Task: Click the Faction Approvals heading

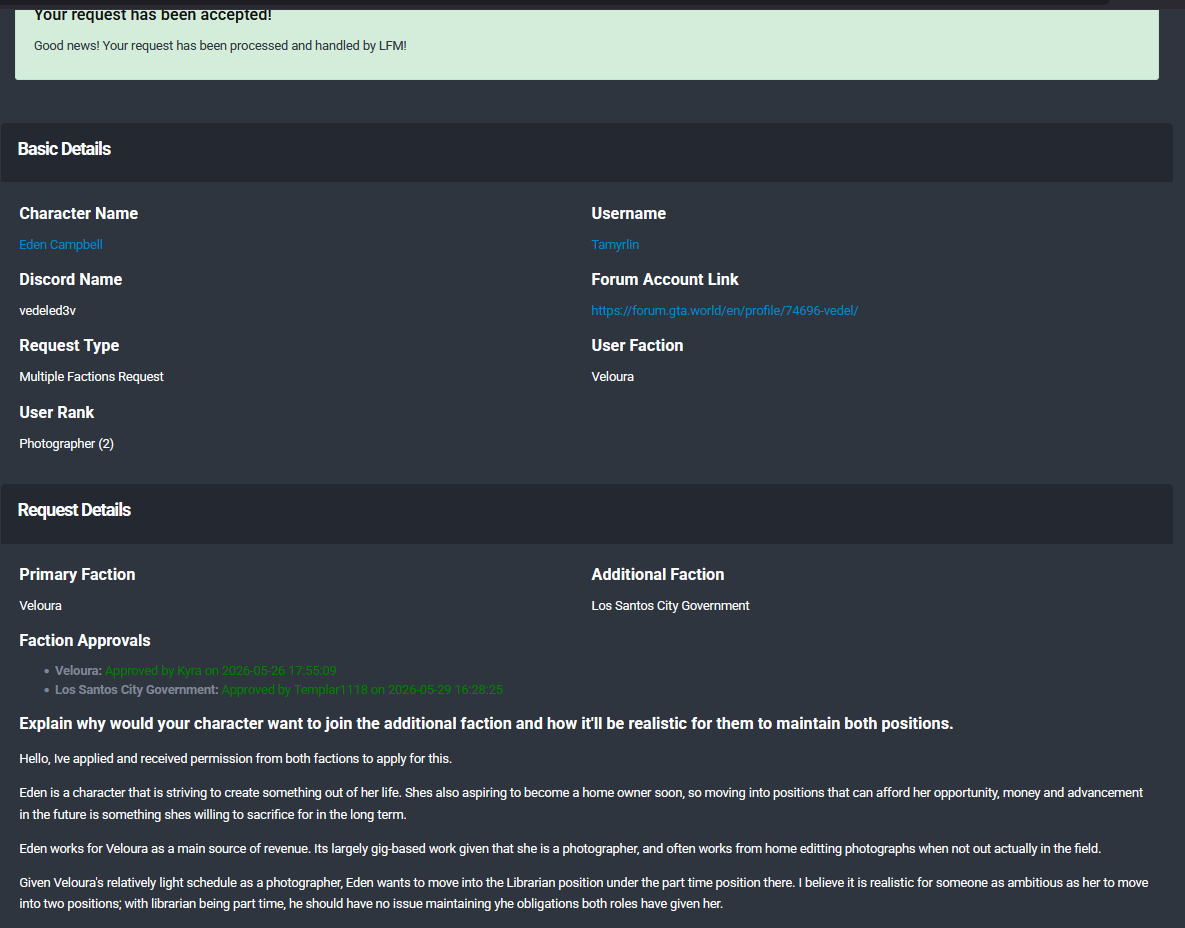Action: coord(85,640)
